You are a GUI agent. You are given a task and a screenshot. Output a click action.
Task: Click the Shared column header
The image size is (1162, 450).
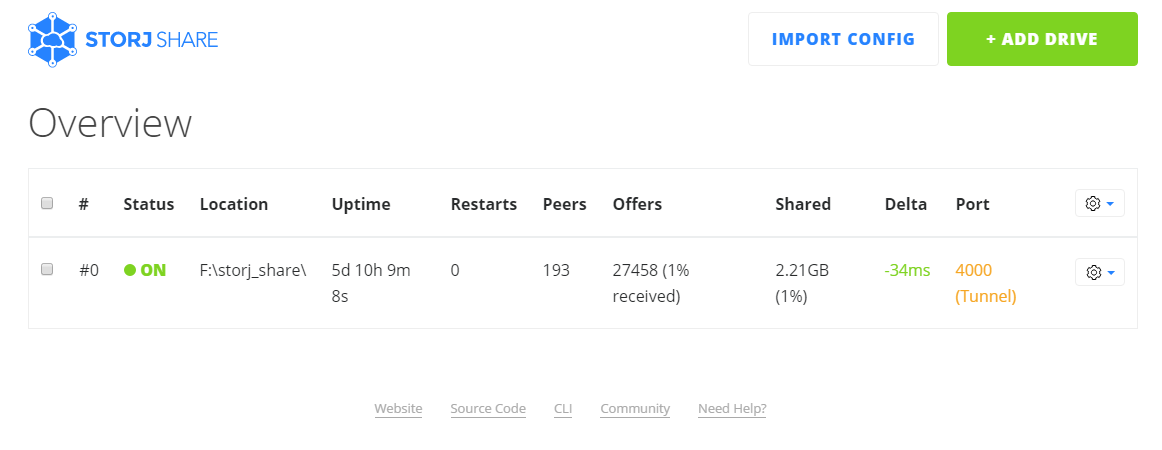(x=803, y=204)
